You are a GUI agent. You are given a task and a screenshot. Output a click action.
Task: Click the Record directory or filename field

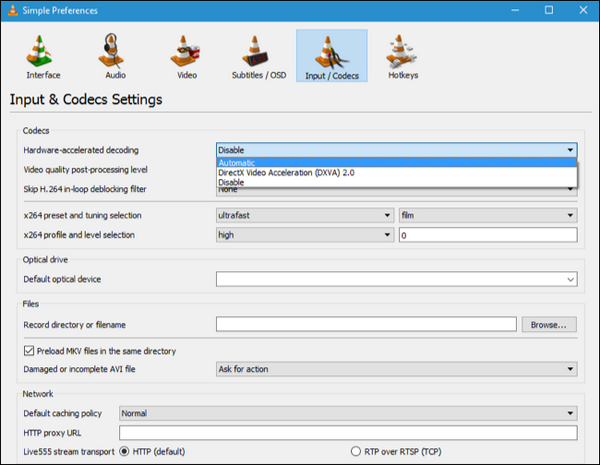coord(366,324)
